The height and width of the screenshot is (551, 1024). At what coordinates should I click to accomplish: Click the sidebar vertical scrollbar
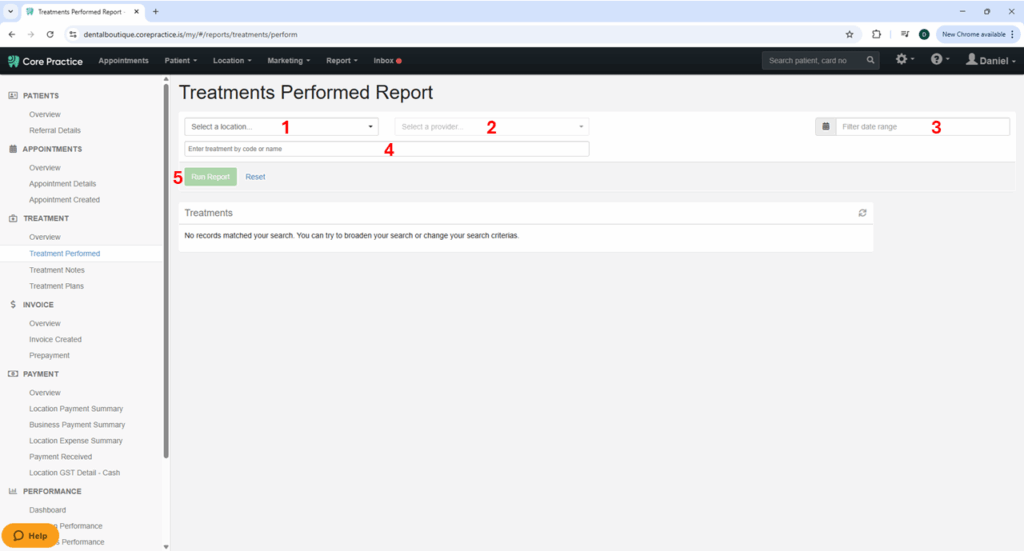click(166, 271)
